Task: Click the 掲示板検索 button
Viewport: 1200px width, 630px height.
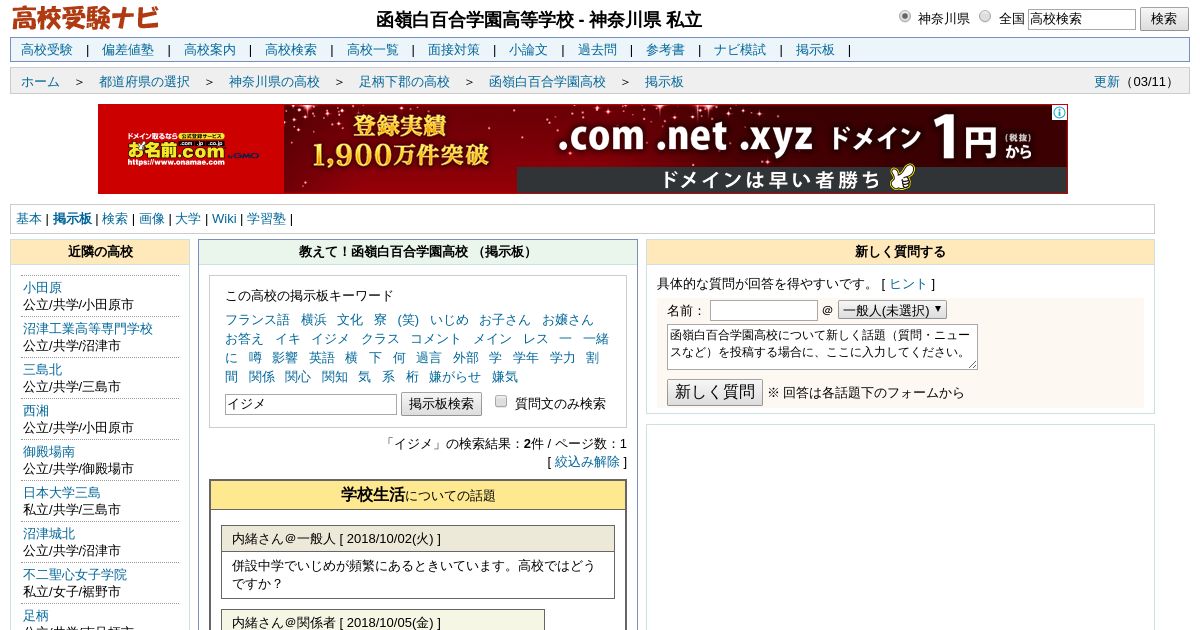Action: [x=441, y=404]
